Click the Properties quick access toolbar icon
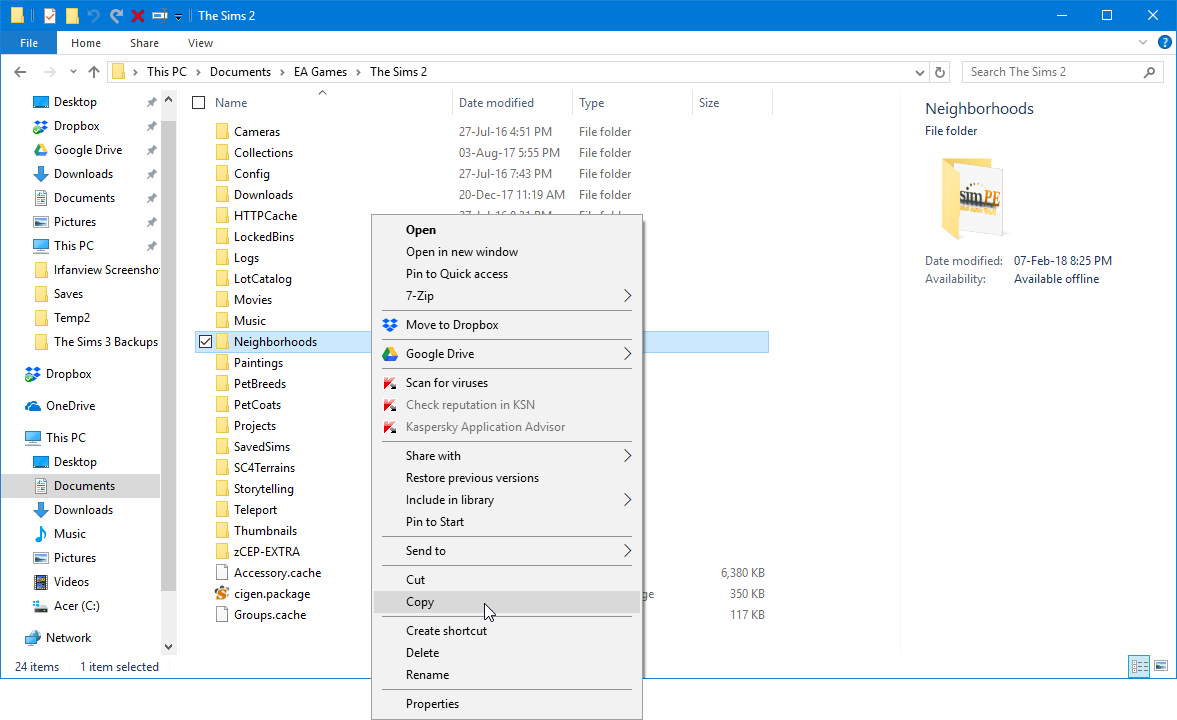The height and width of the screenshot is (720, 1177). (x=50, y=15)
